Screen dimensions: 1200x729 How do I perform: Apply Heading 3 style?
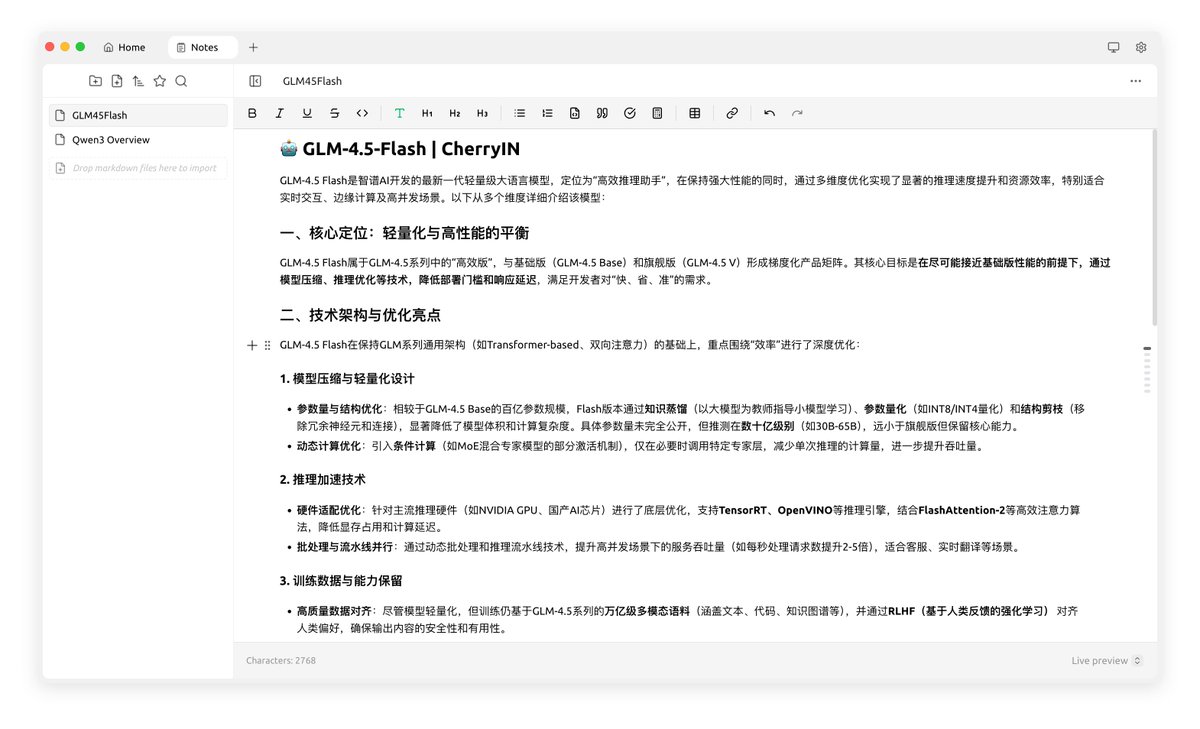point(482,113)
